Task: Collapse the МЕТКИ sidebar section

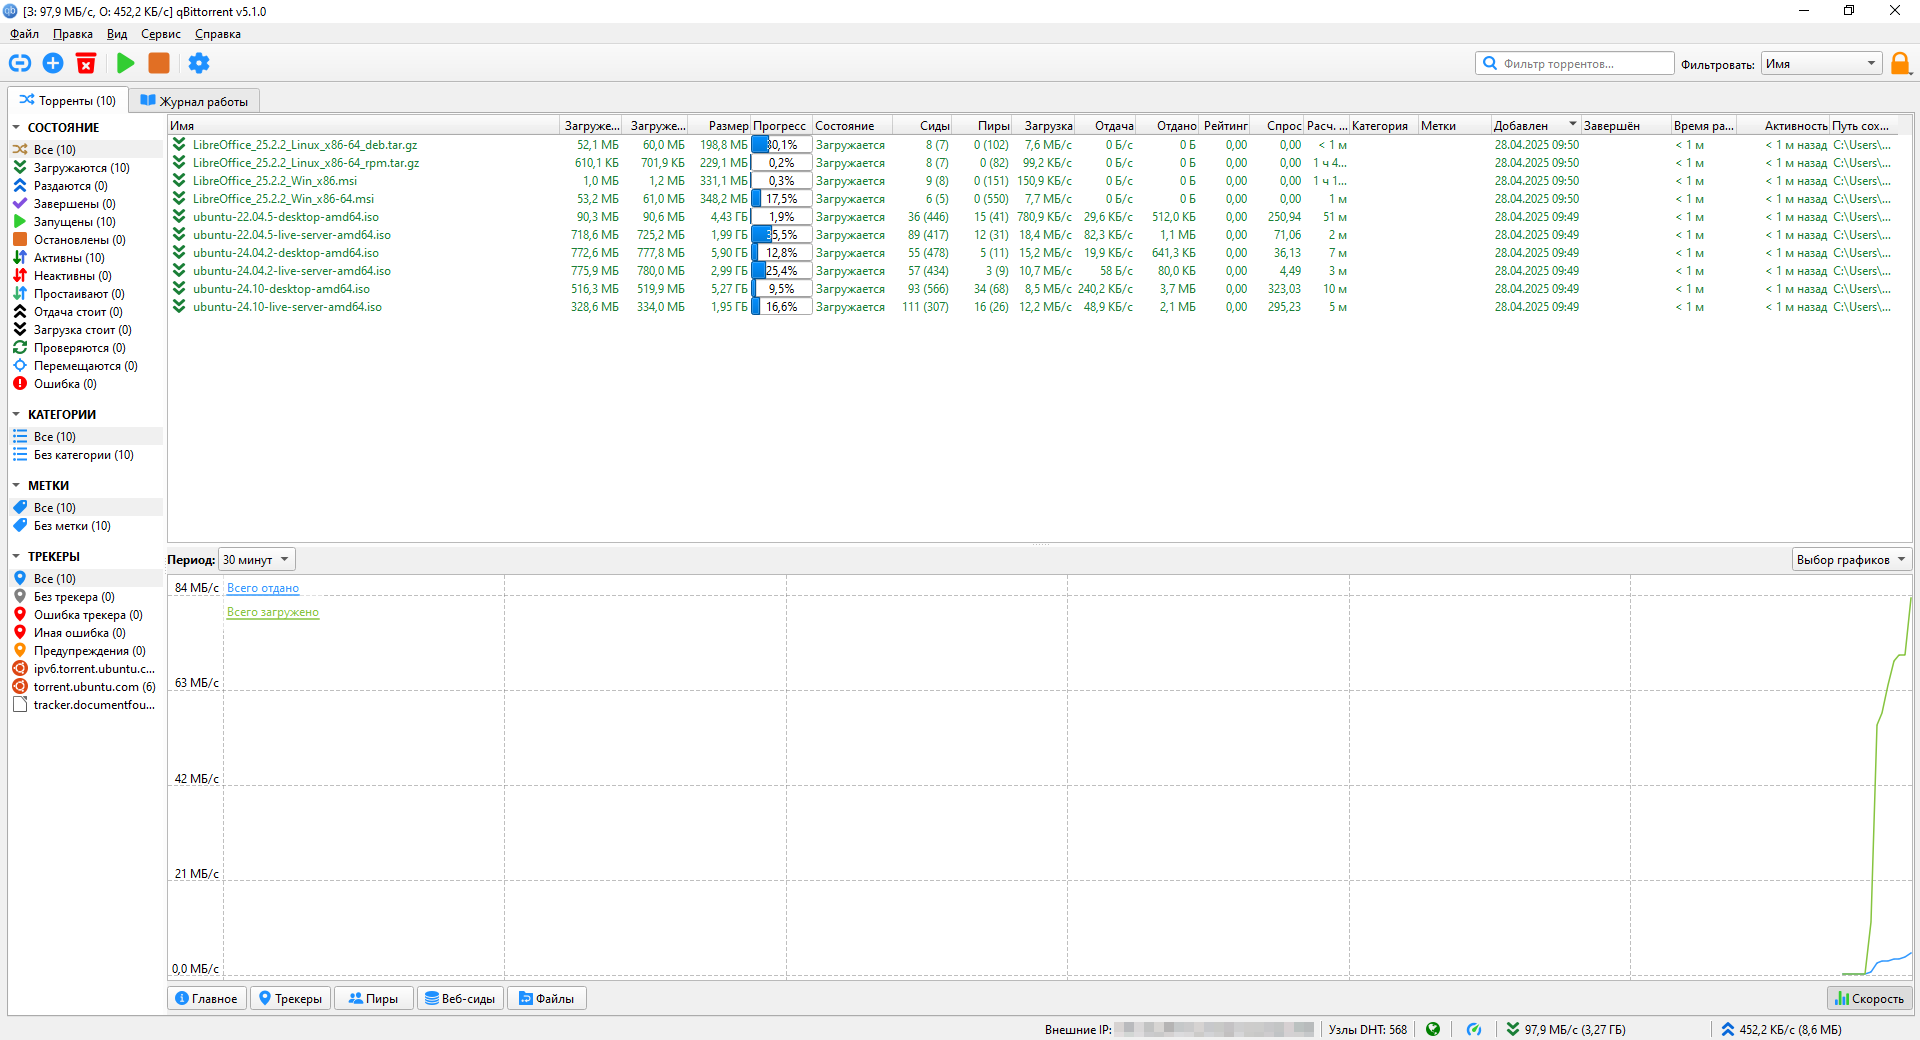Action: (x=16, y=486)
